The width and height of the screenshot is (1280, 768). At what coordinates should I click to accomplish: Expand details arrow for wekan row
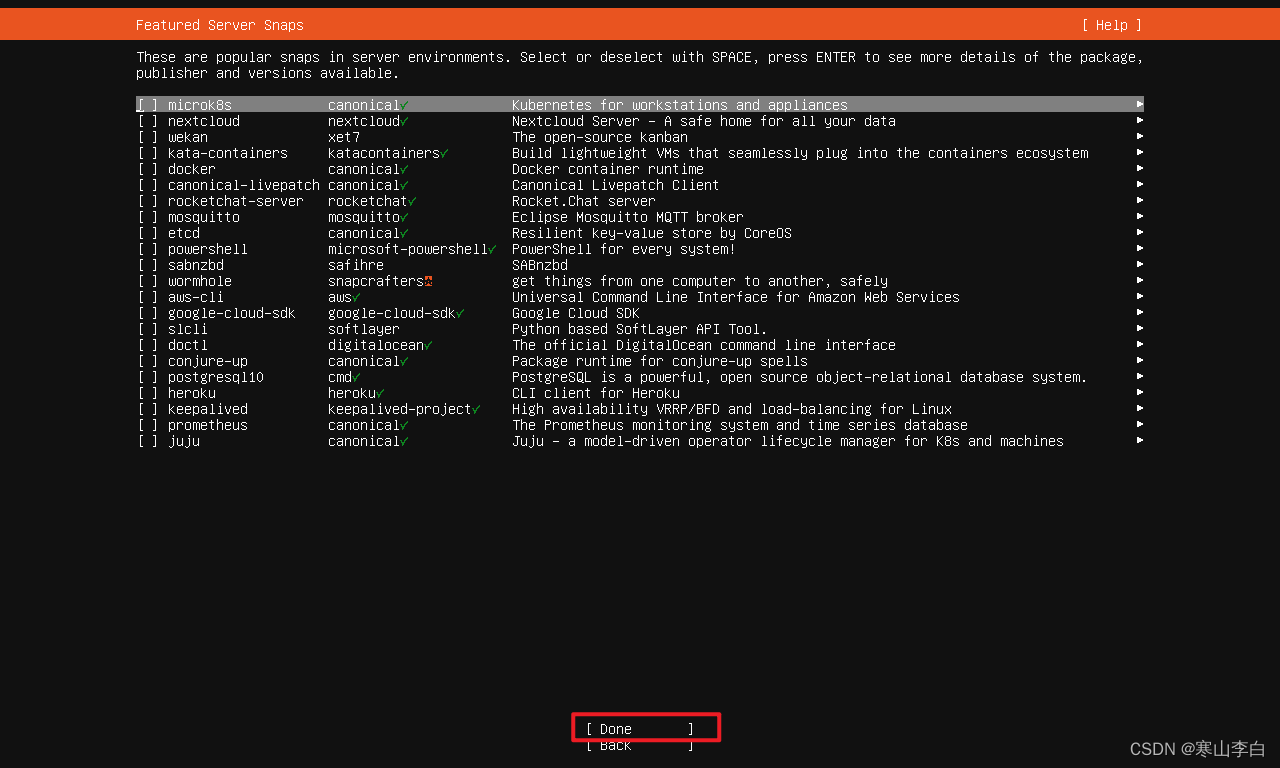tap(1140, 137)
